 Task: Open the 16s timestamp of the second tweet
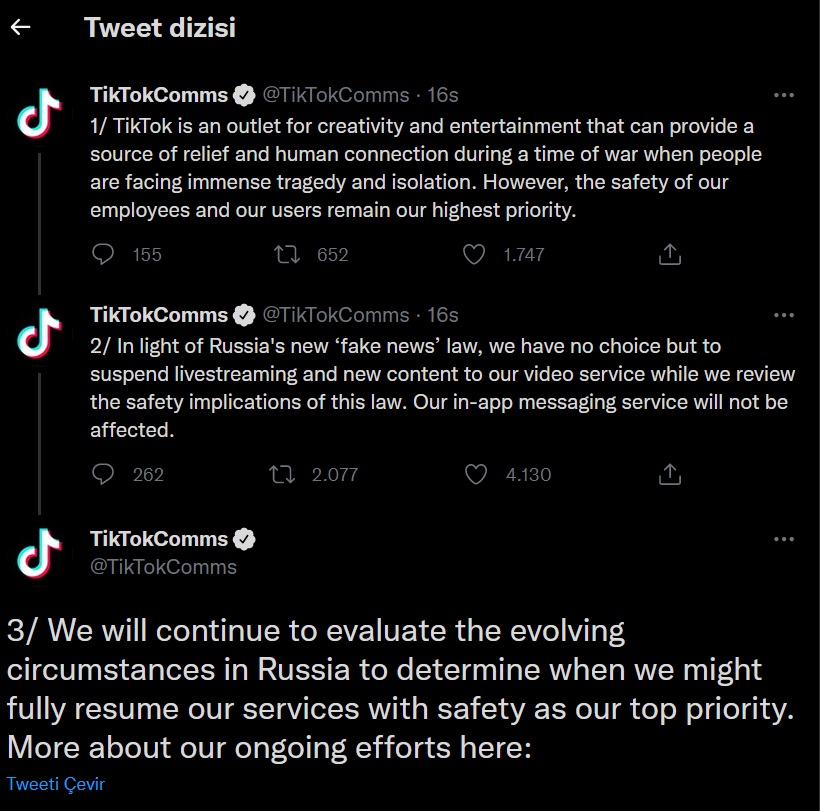tap(442, 315)
